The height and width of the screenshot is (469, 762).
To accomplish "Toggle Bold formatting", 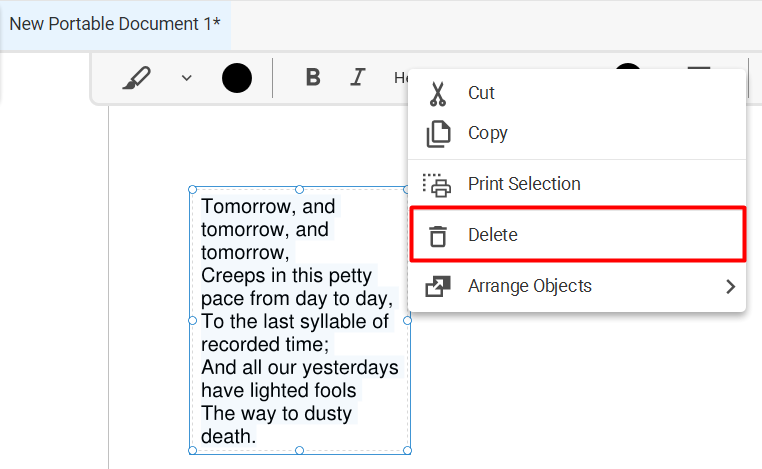I will [313, 77].
